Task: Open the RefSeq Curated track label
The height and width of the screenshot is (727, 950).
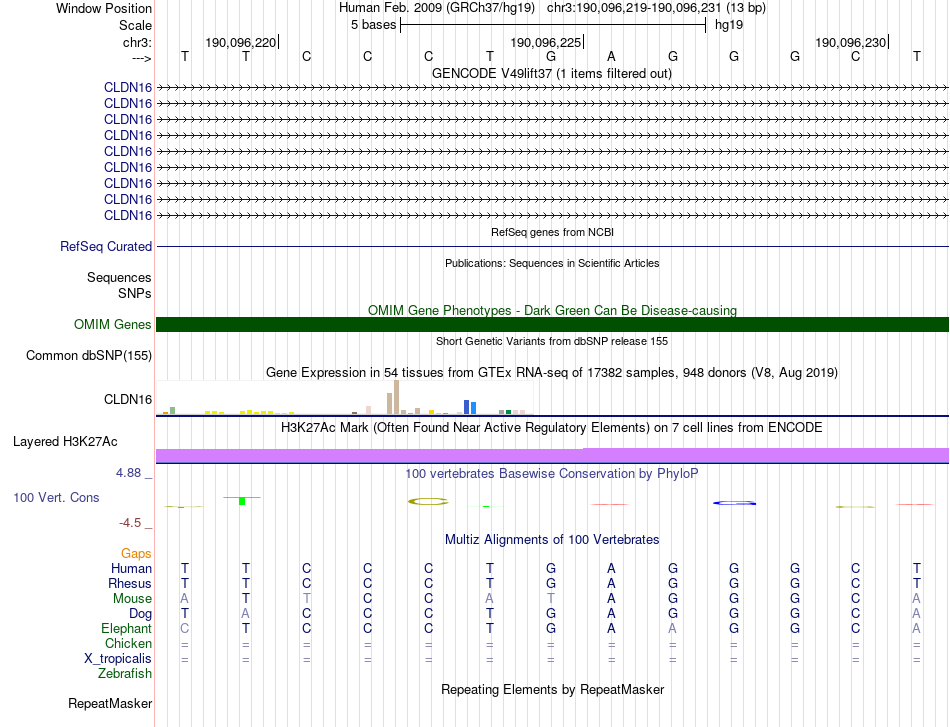Action: [106, 247]
